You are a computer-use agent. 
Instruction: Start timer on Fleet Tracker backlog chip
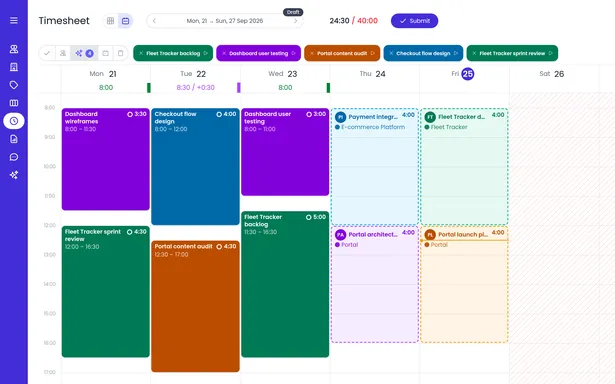[206, 53]
